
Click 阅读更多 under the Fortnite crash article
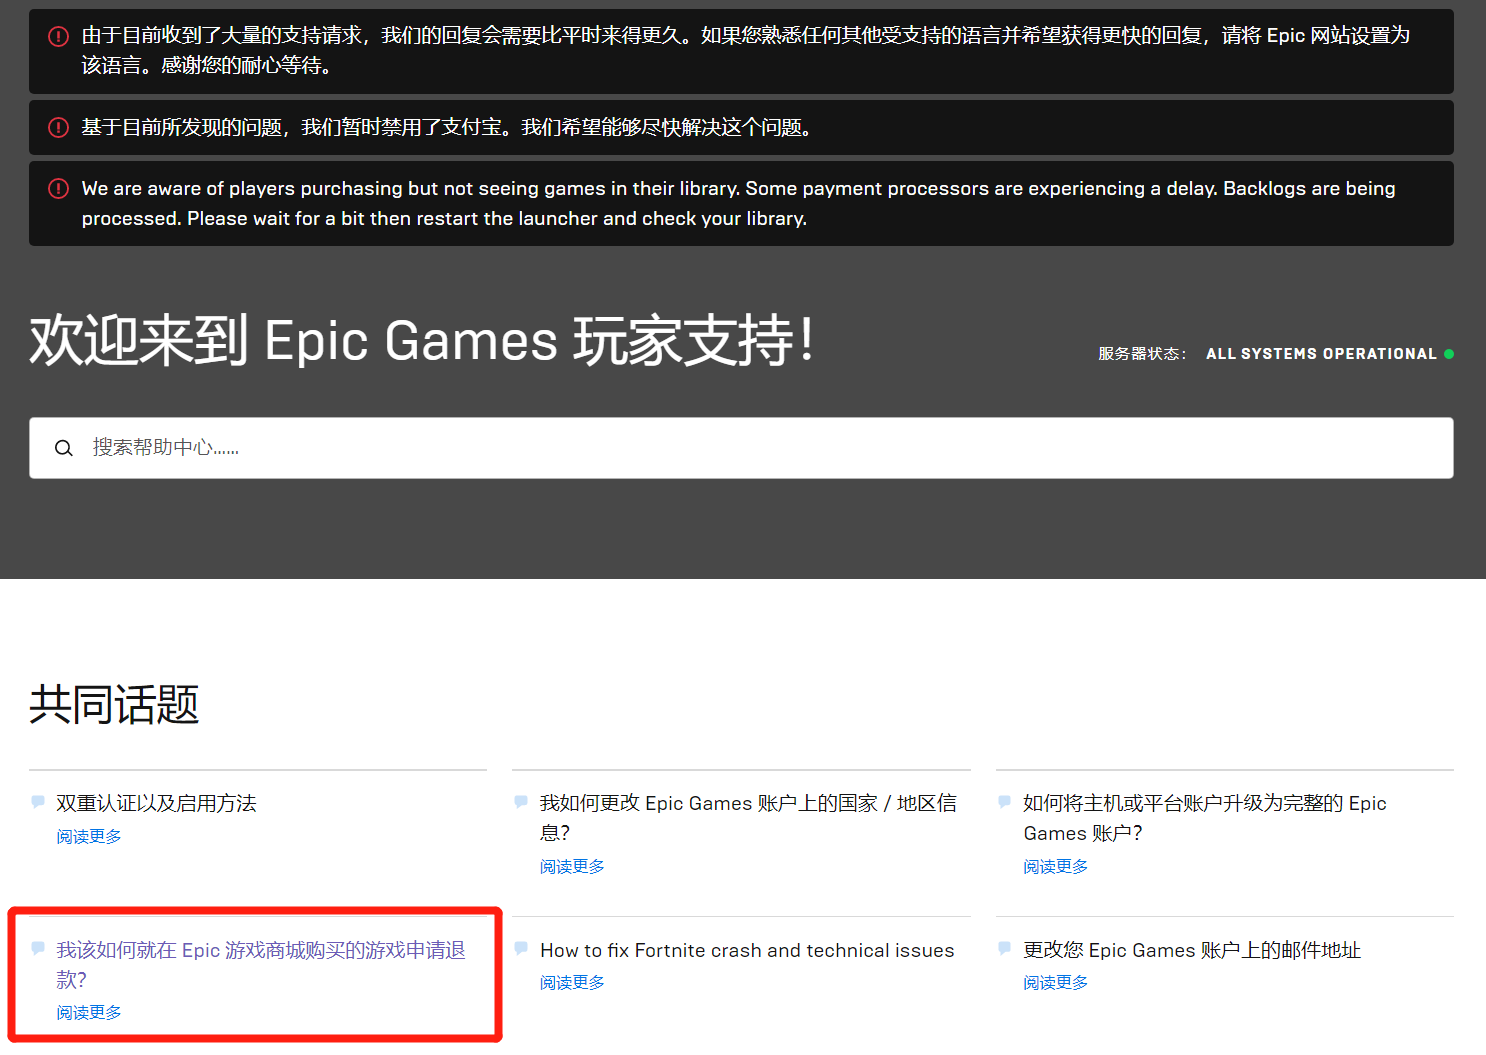(x=572, y=982)
